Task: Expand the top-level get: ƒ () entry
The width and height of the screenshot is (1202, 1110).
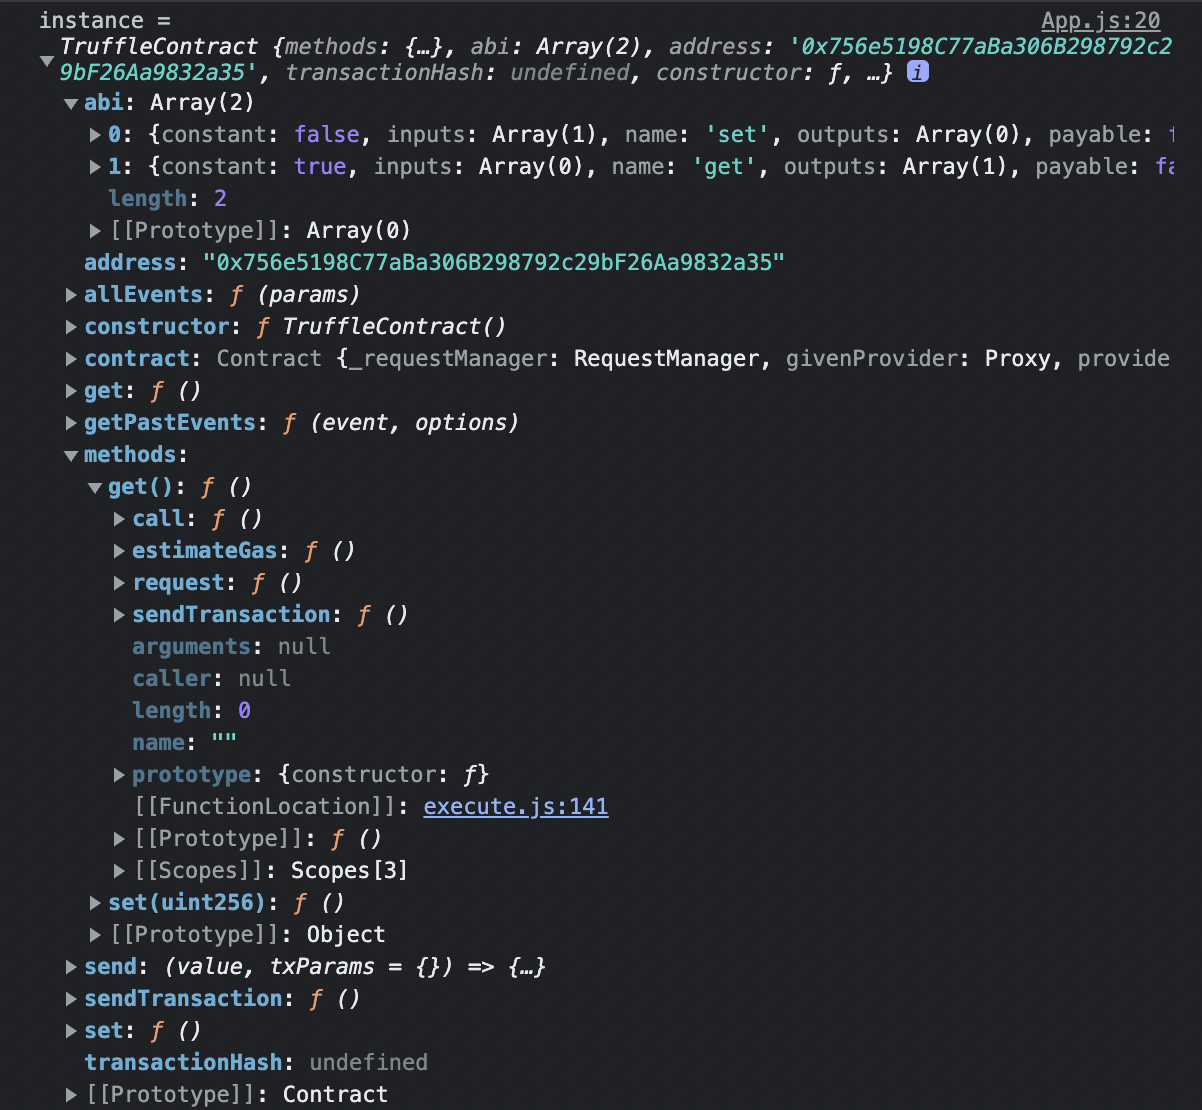Action: [71, 391]
